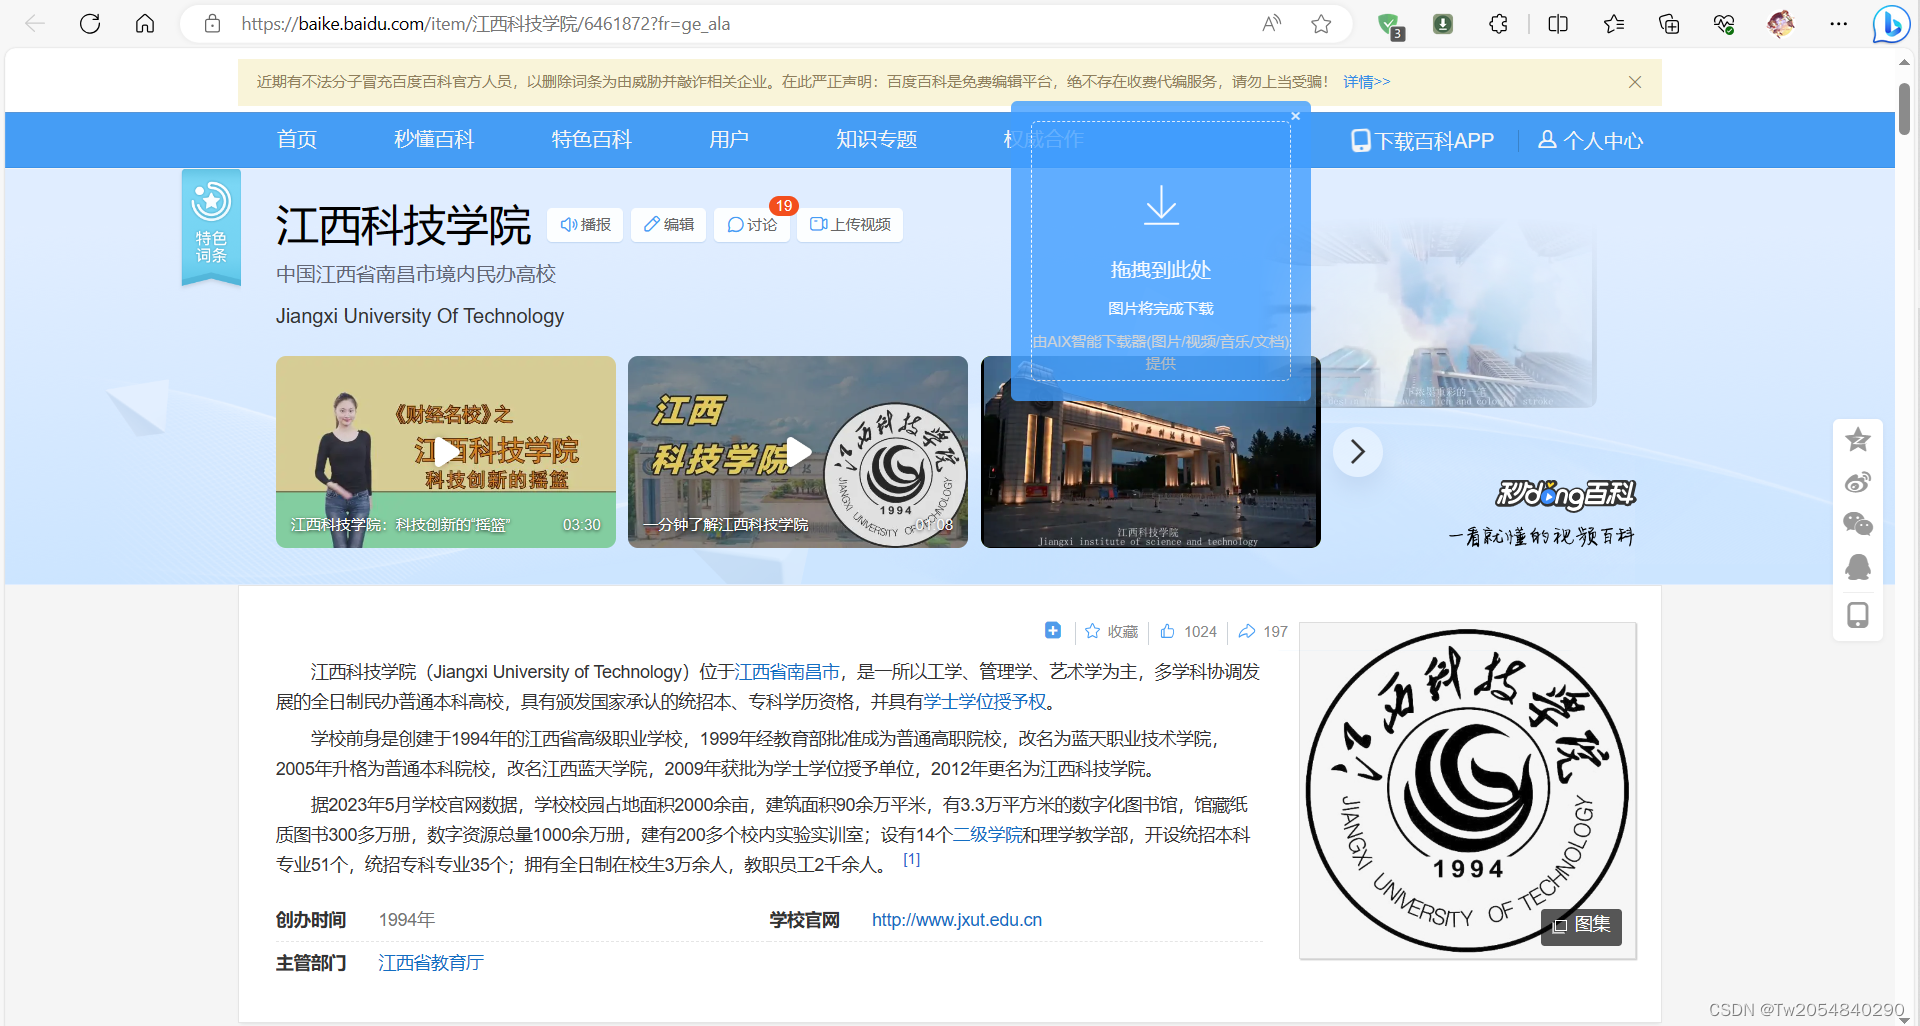Click 下载百科APP link
Viewport: 1920px width, 1026px height.
1422,141
